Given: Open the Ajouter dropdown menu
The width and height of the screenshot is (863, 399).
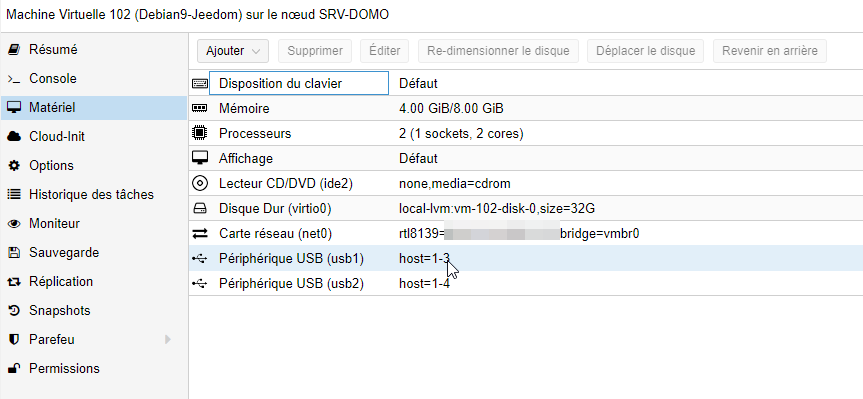Looking at the screenshot, I should pyautogui.click(x=233, y=51).
